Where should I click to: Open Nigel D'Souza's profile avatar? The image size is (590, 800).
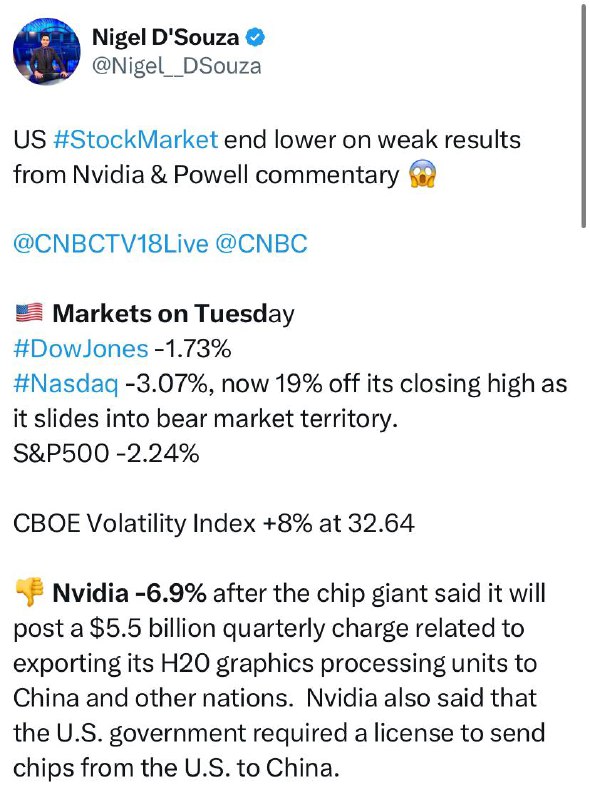pos(46,51)
